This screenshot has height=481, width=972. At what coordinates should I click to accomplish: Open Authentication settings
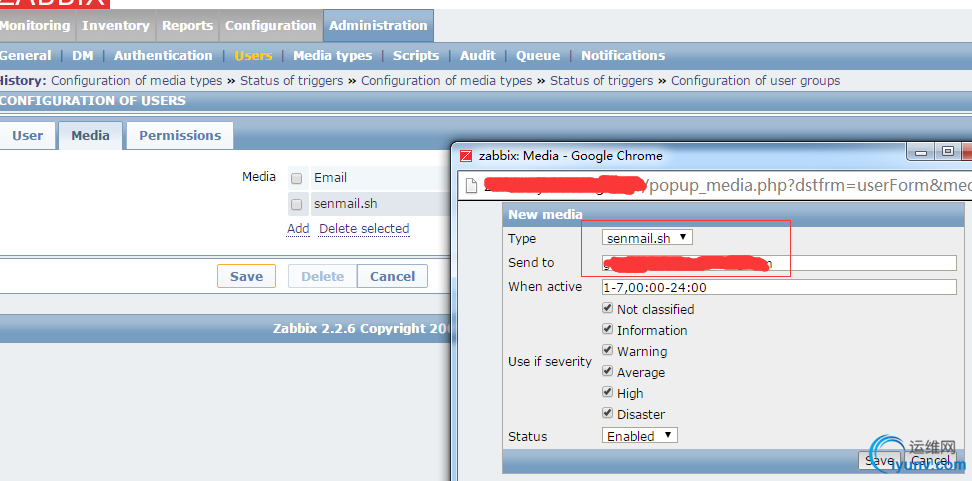point(163,56)
